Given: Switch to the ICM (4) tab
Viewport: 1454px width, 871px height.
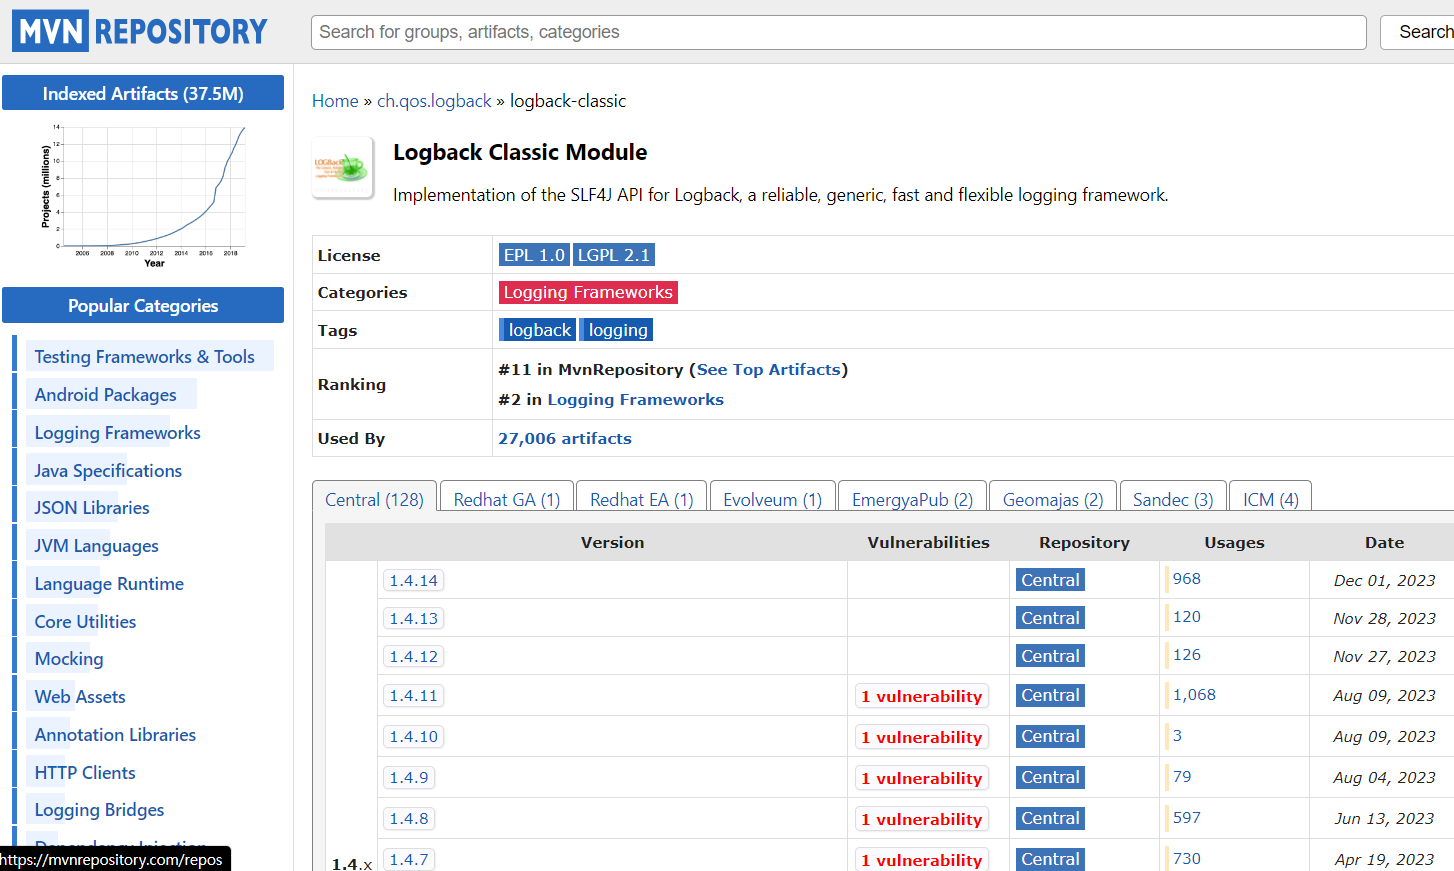Looking at the screenshot, I should pyautogui.click(x=1271, y=499).
